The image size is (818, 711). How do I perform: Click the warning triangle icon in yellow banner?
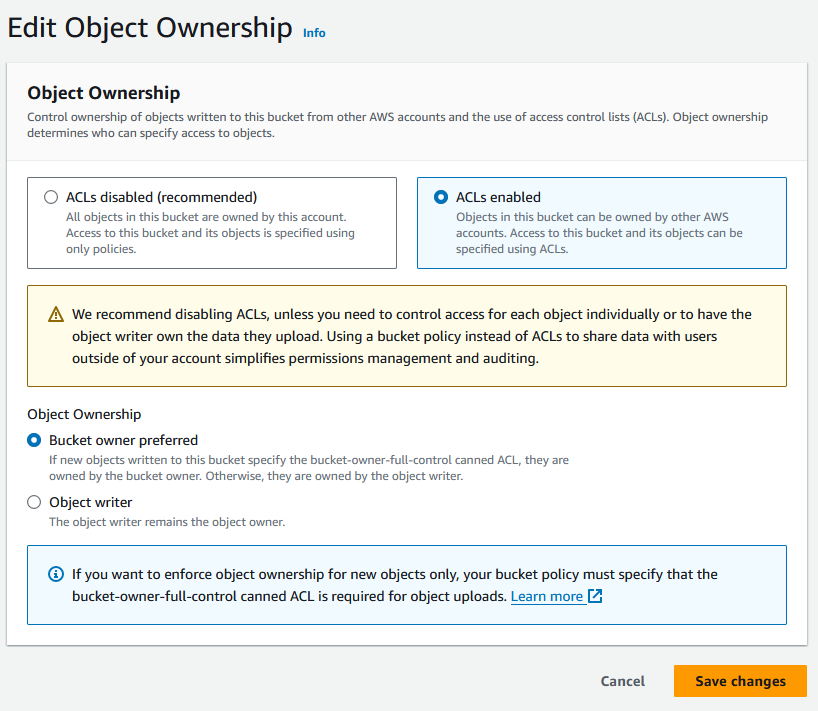pos(57,313)
